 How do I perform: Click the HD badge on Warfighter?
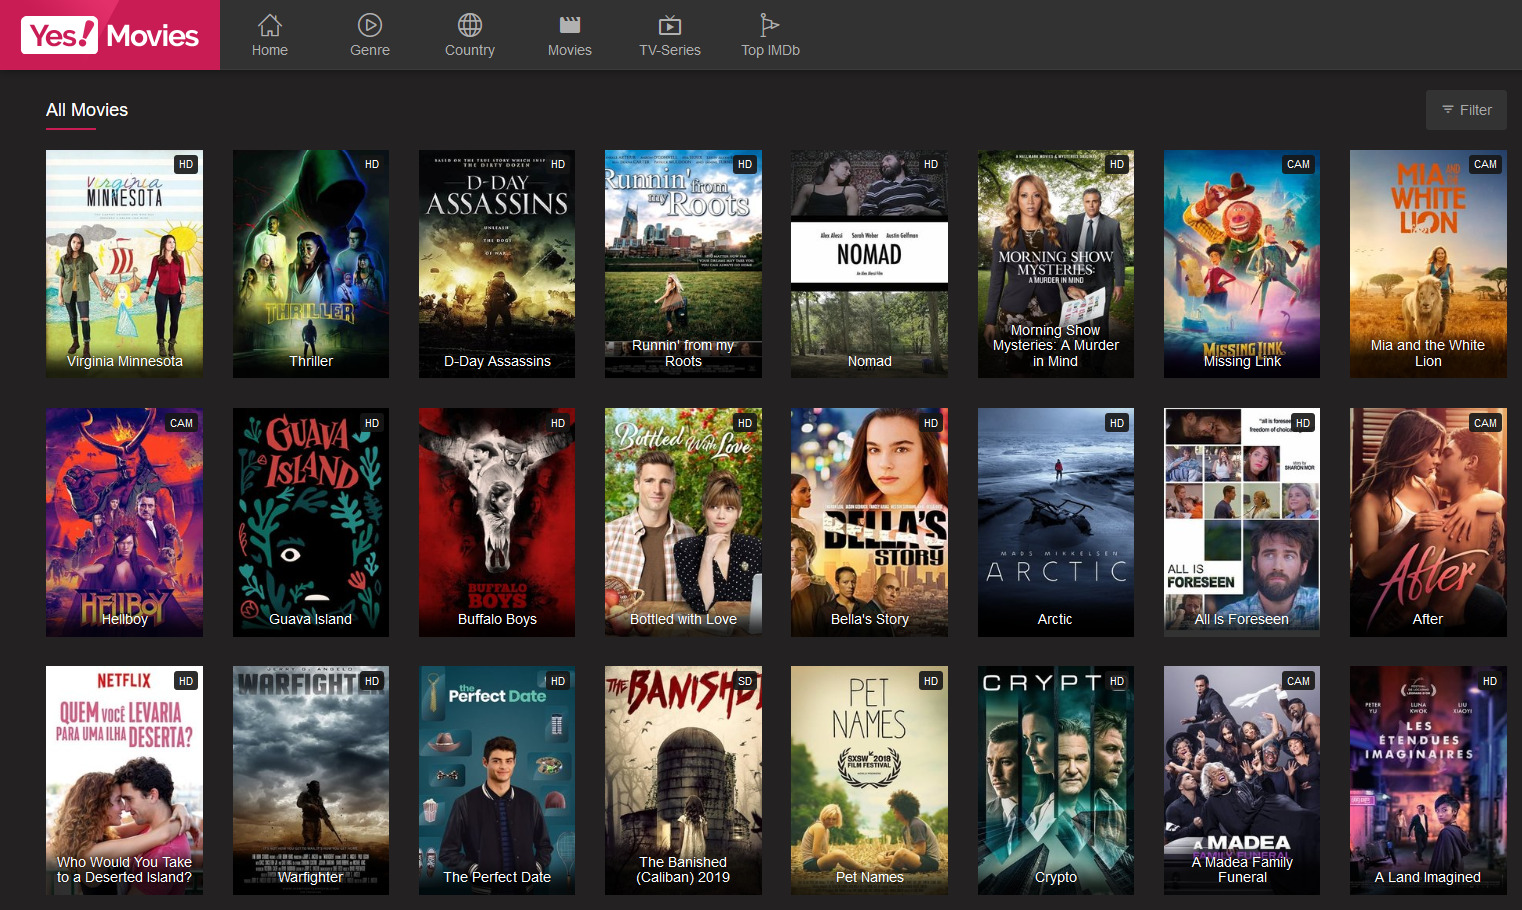[372, 681]
